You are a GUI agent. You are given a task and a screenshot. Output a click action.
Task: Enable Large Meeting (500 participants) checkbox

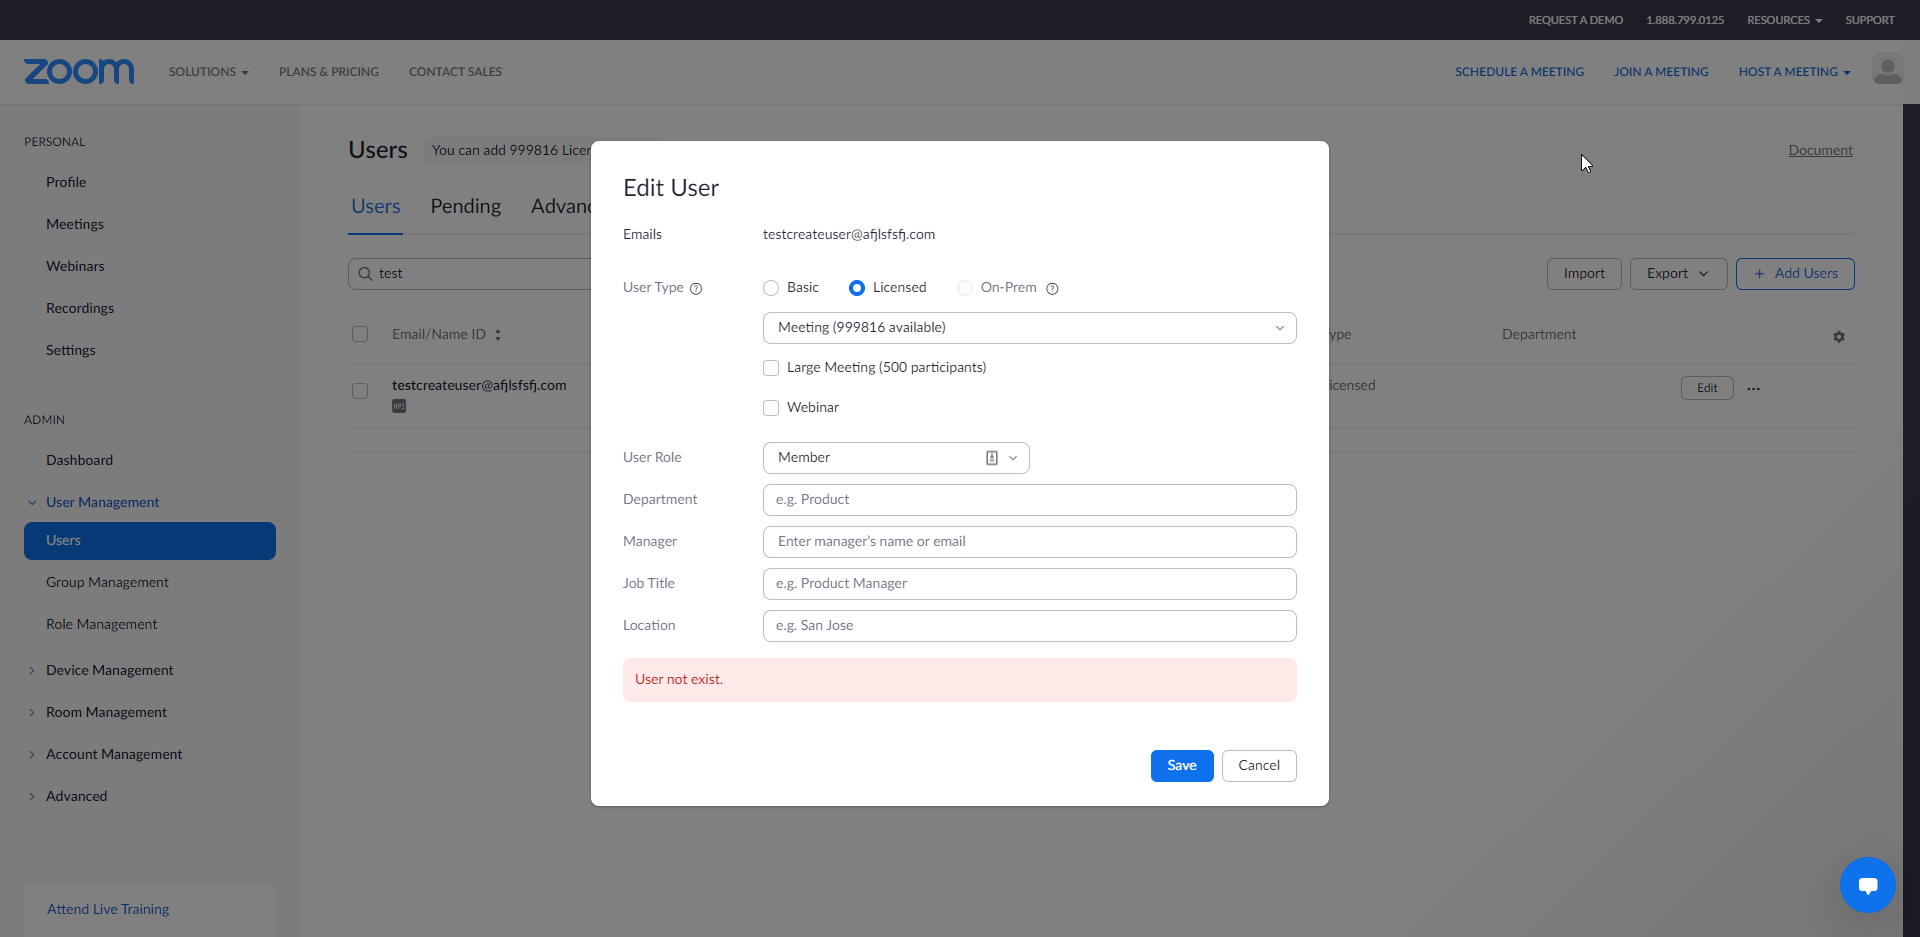tap(771, 368)
